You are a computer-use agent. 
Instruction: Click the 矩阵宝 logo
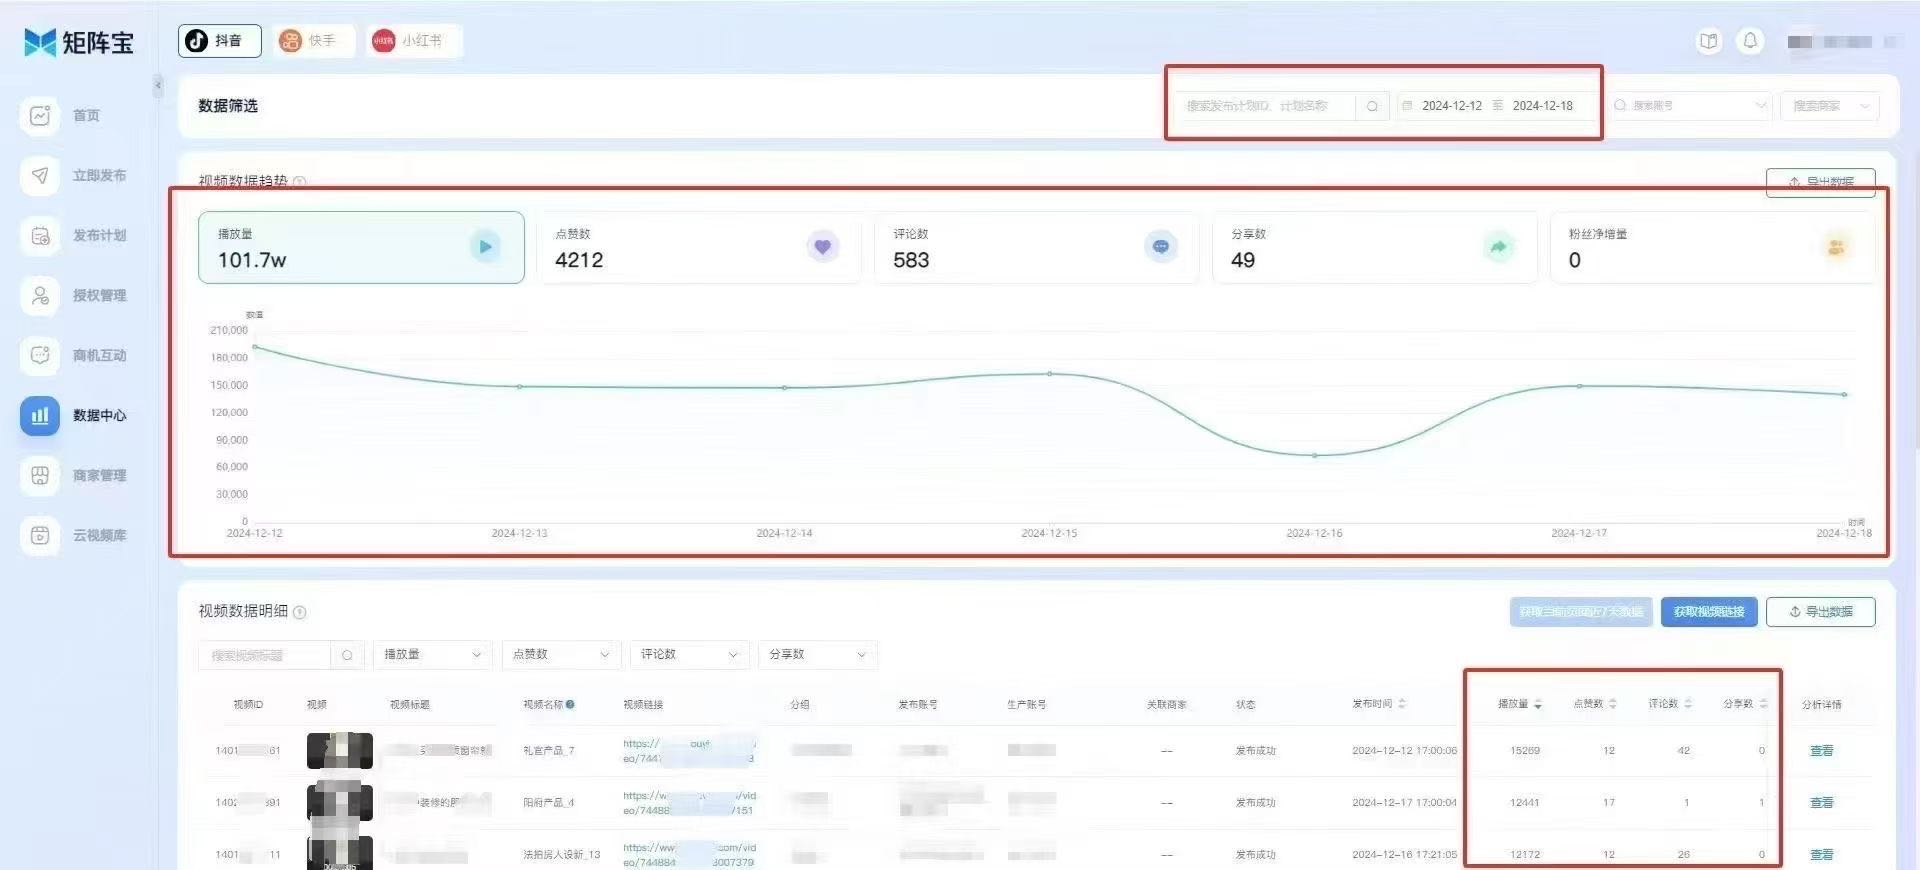(x=79, y=42)
